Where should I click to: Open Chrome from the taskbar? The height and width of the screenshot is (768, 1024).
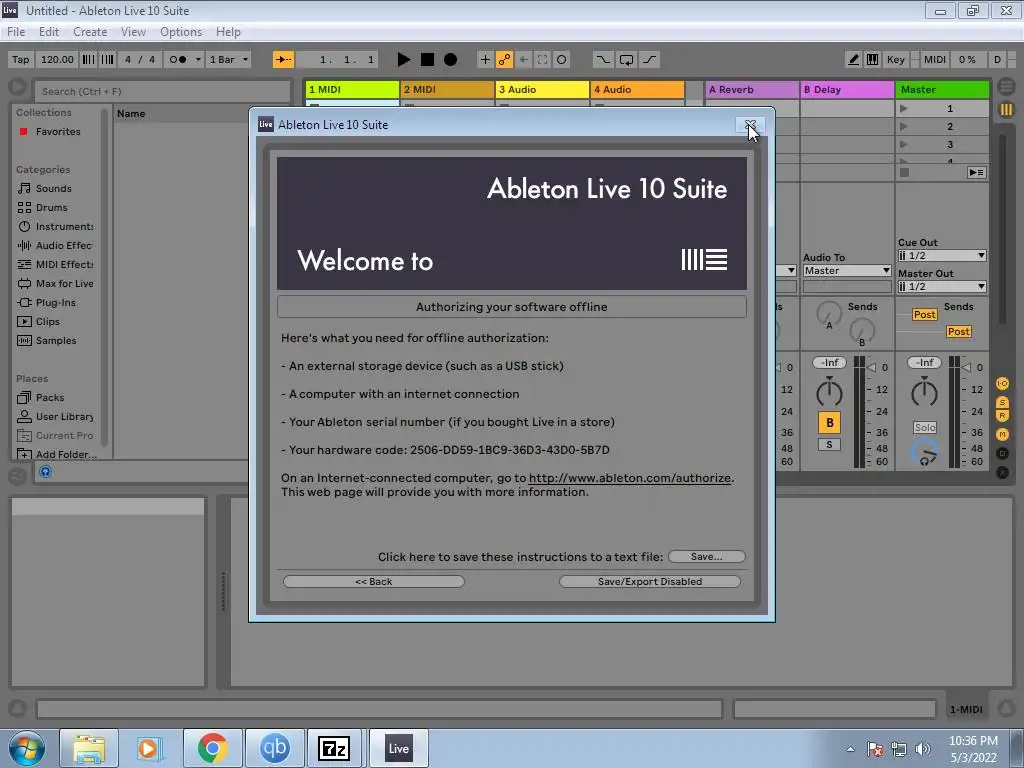click(212, 748)
